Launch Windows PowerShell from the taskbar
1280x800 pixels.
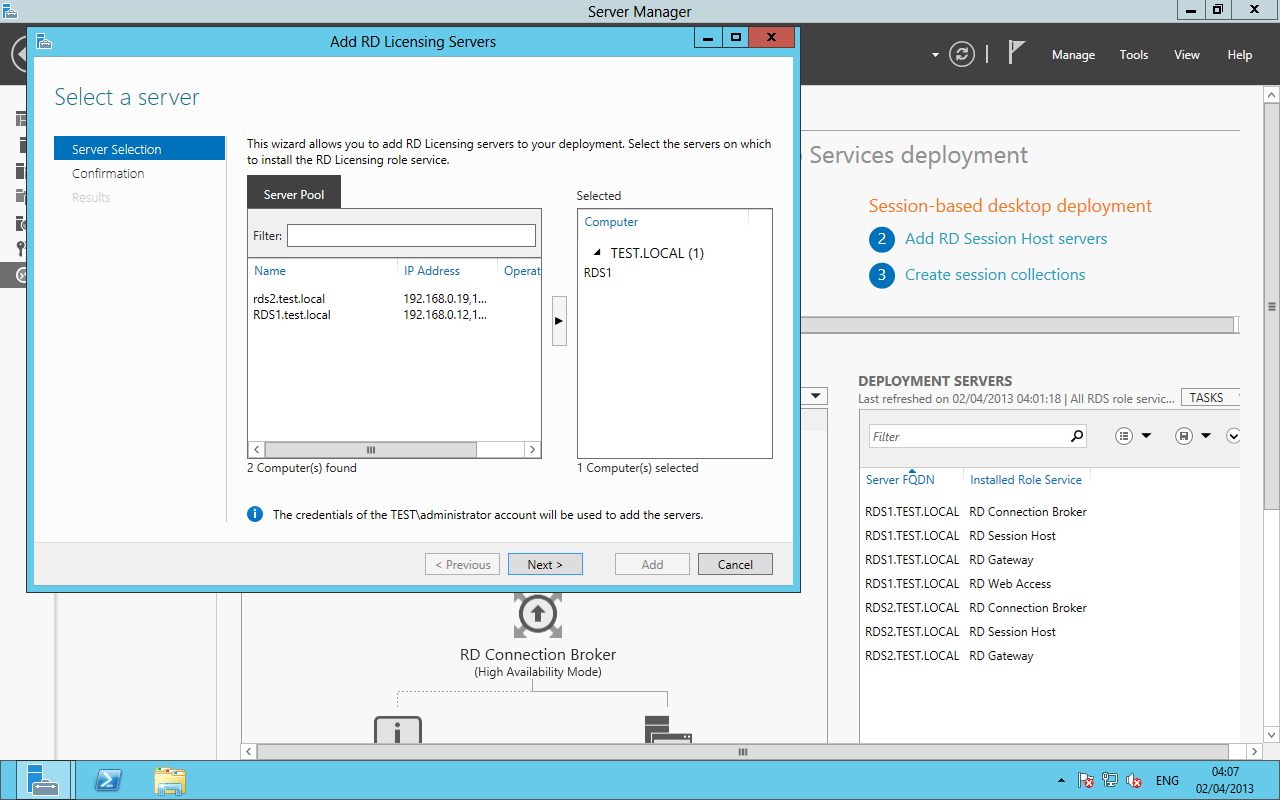click(107, 780)
